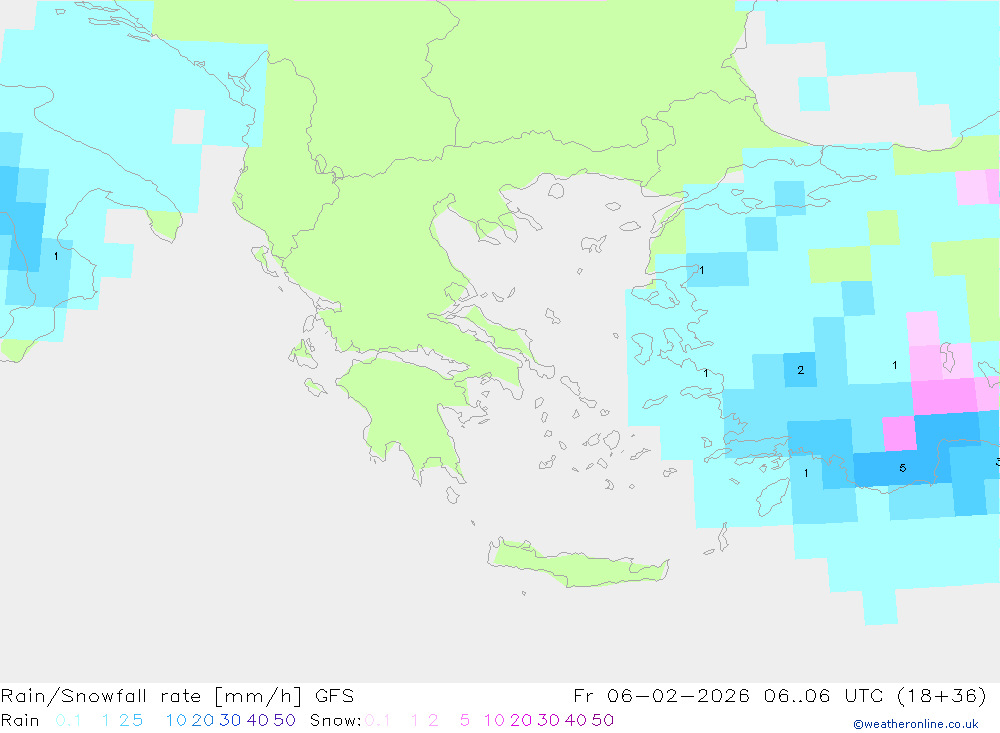
Task: Click the "06..06 UTC" time text
Action: tap(823, 695)
